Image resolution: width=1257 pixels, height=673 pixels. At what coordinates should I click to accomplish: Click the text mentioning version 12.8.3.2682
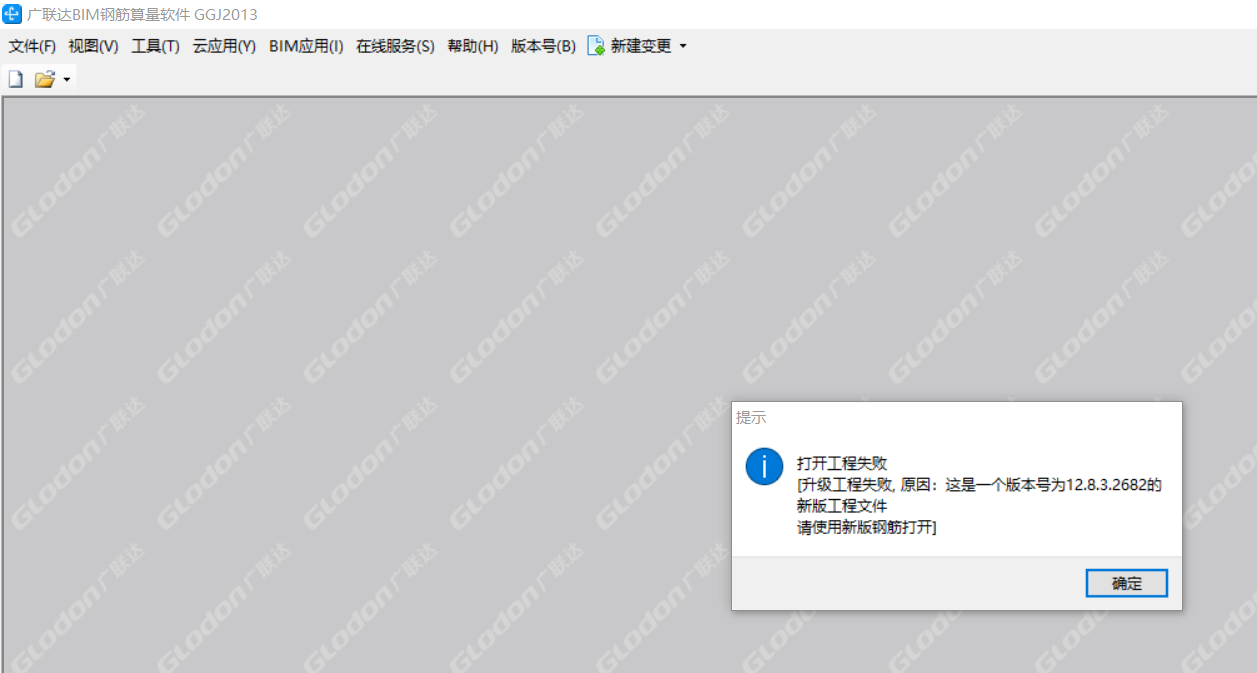click(979, 485)
